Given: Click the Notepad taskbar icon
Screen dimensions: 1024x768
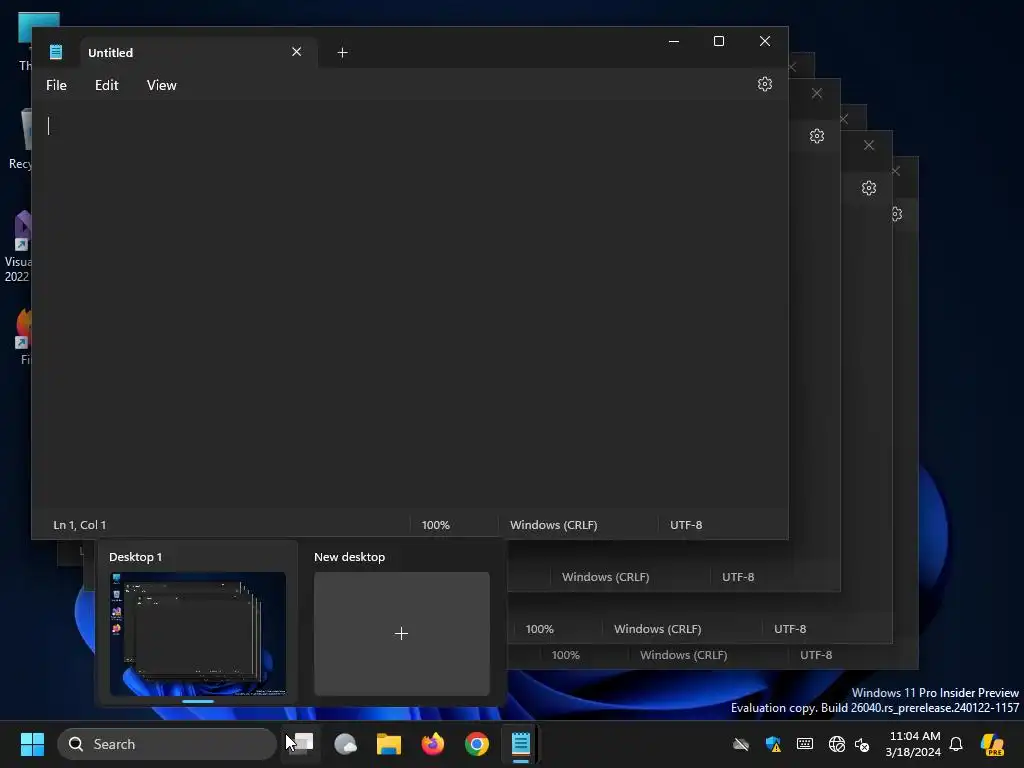Looking at the screenshot, I should pos(520,744).
